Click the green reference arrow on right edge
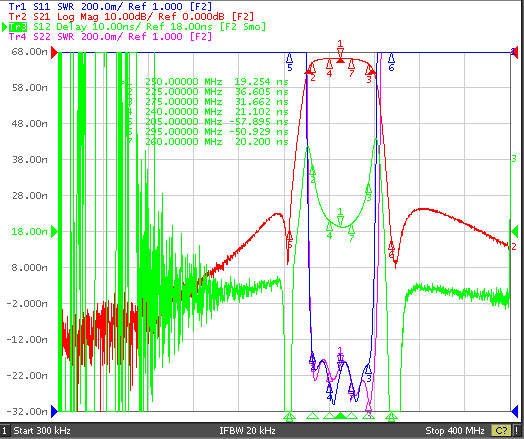The width and height of the screenshot is (524, 439). (x=515, y=232)
